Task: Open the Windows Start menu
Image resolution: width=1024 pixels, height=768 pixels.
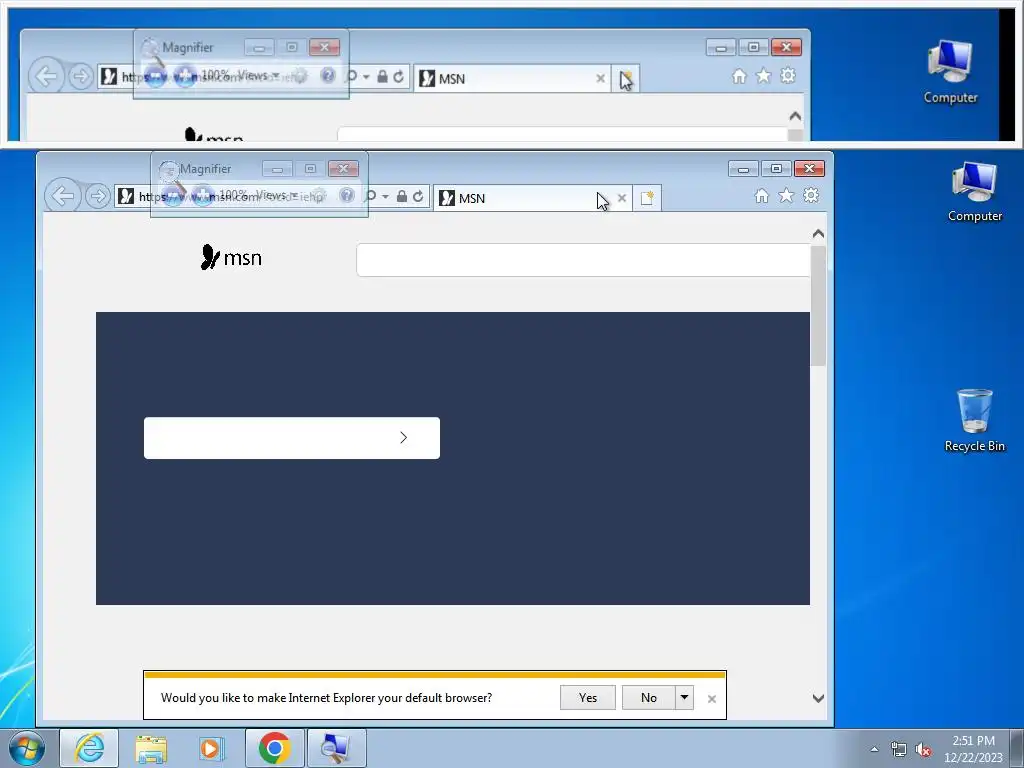Action: pyautogui.click(x=27, y=748)
